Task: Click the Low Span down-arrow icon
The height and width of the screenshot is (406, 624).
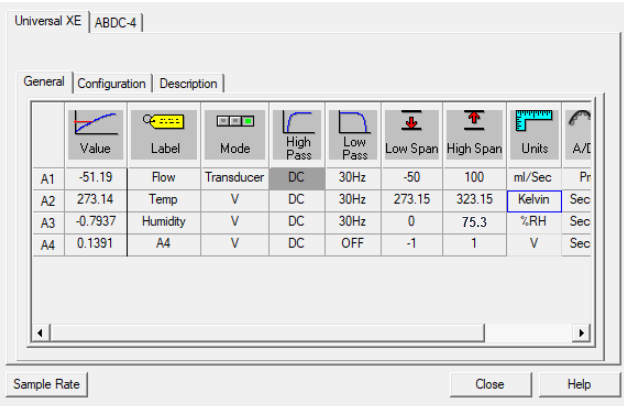Action: [x=411, y=122]
